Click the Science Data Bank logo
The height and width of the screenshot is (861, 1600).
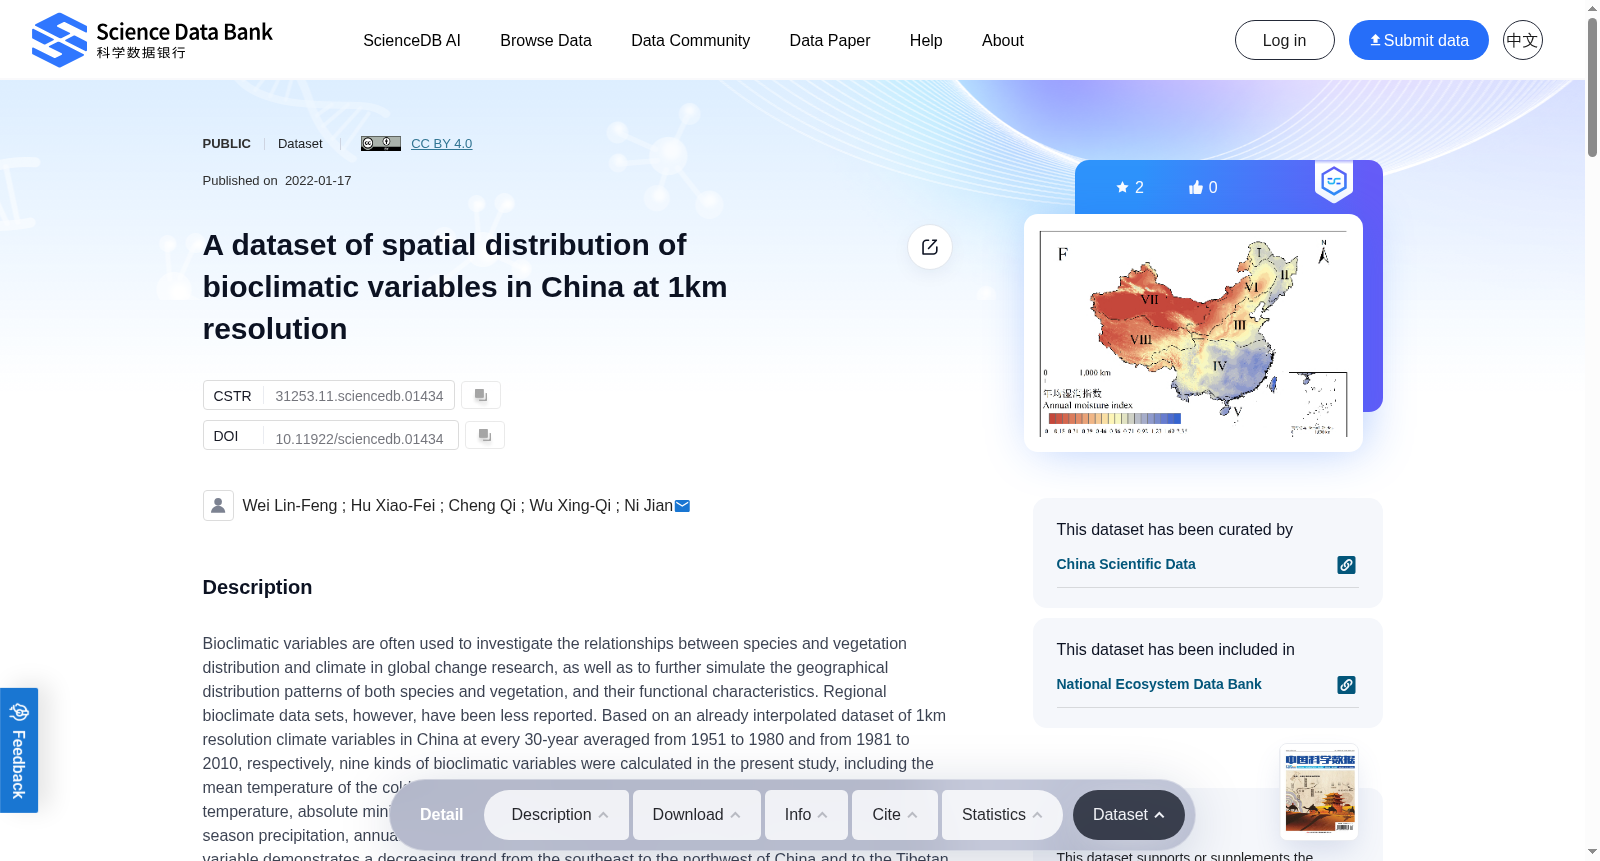tap(152, 40)
